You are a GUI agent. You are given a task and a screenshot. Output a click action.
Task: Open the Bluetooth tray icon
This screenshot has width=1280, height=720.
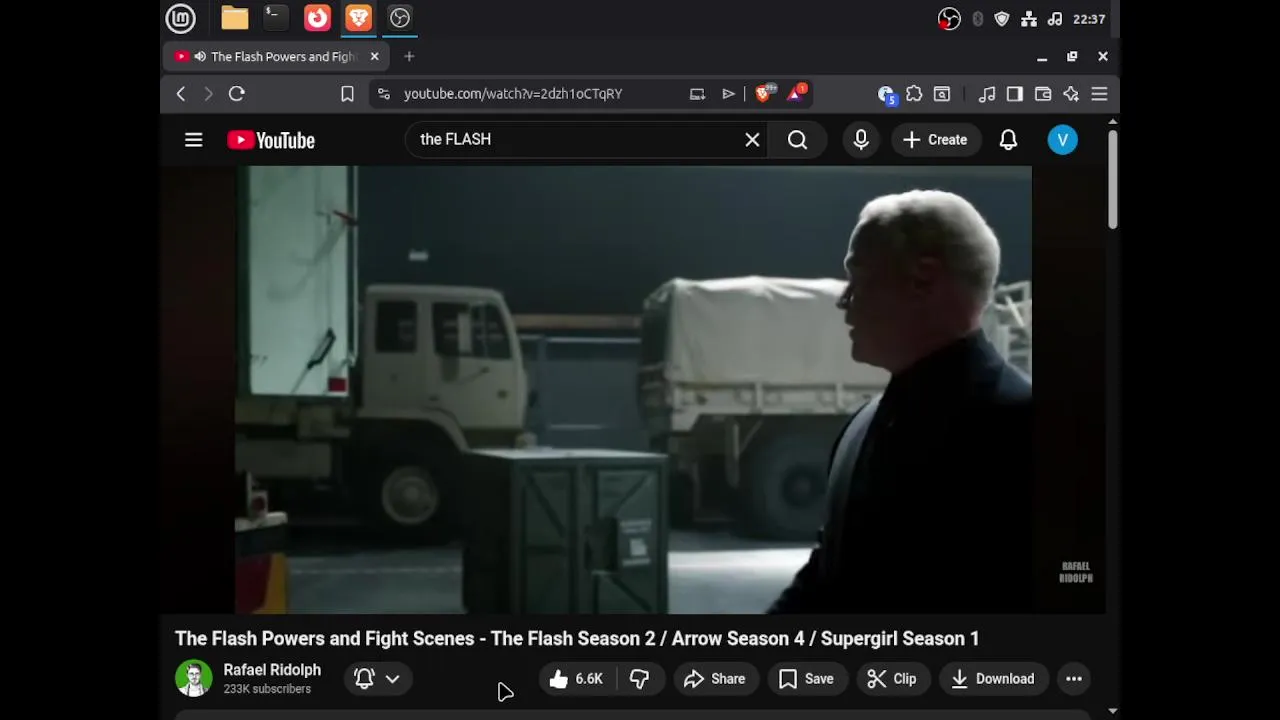coord(978,19)
